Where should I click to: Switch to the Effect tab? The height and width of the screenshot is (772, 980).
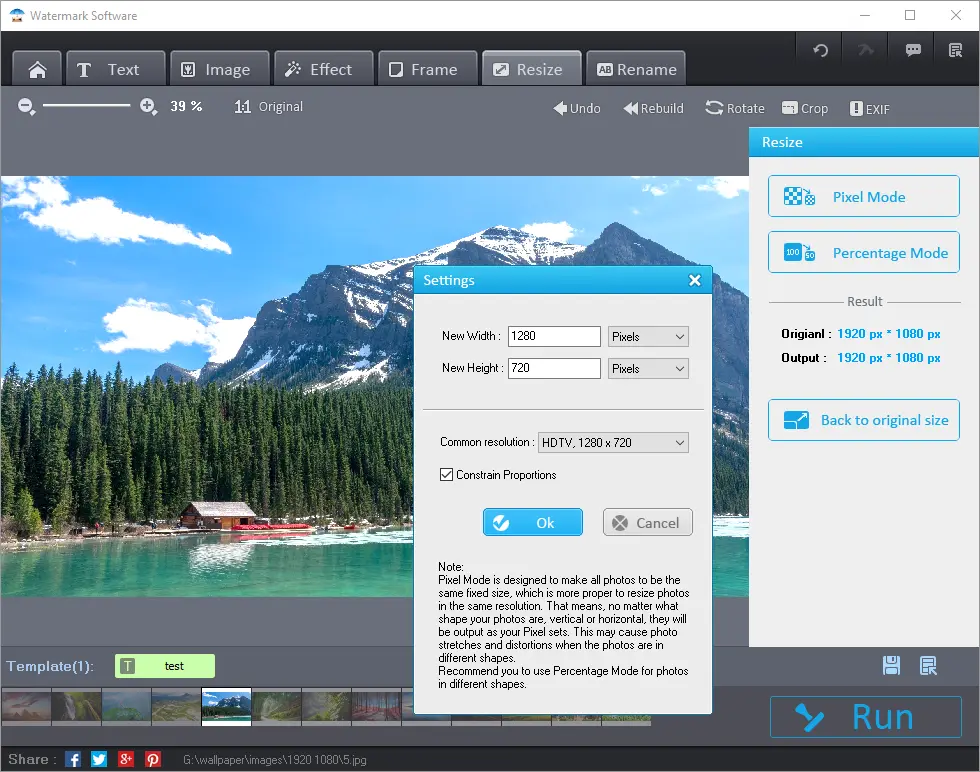(324, 69)
